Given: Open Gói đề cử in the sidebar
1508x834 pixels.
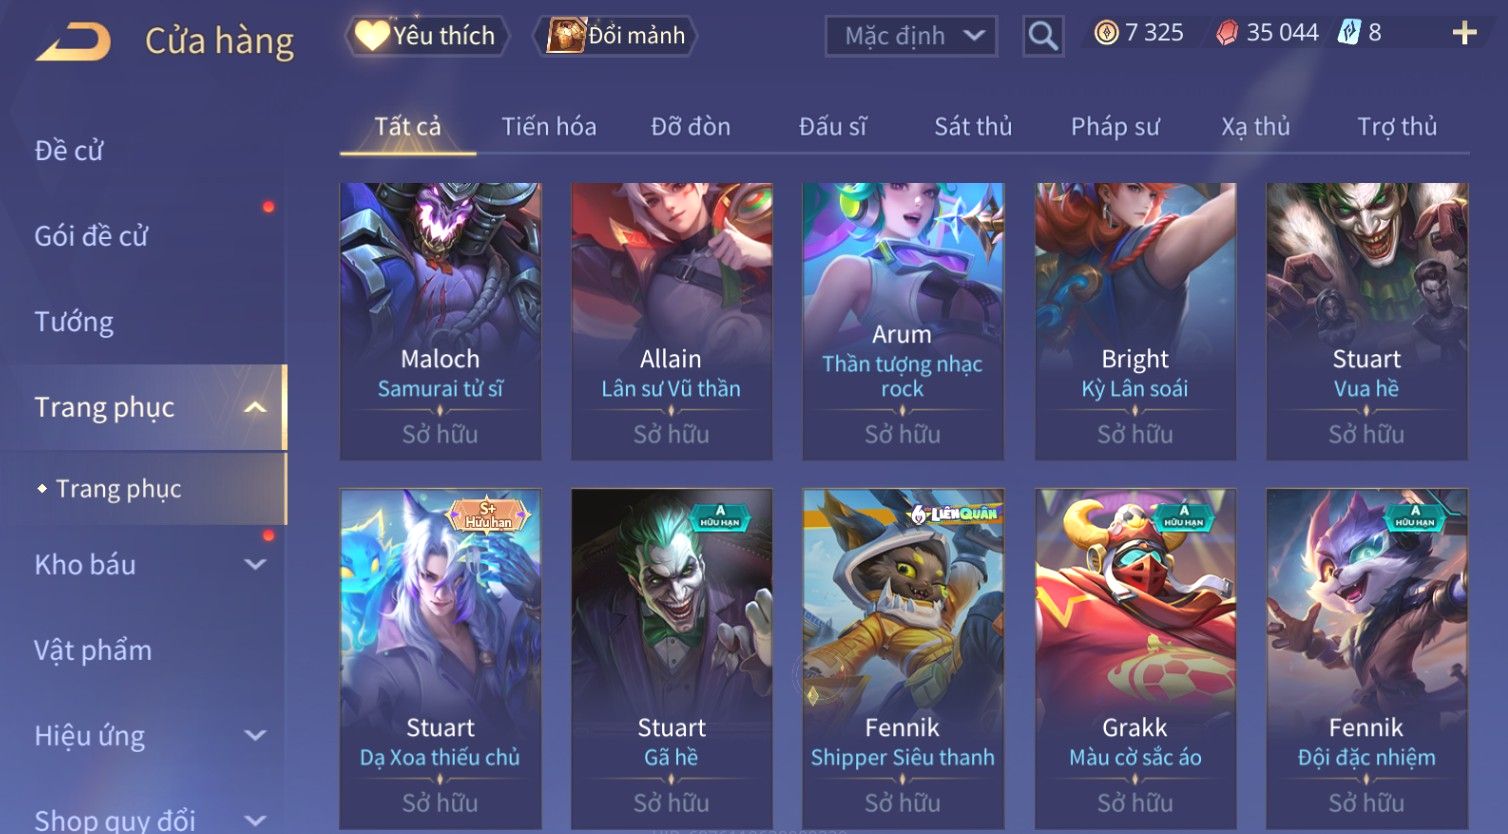Looking at the screenshot, I should click(91, 236).
